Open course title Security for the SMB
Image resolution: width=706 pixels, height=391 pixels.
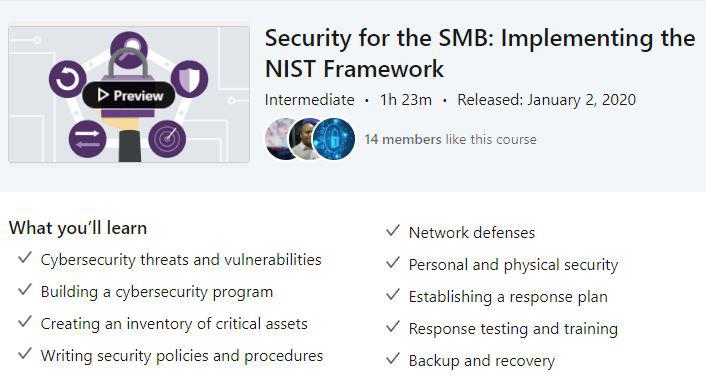pyautogui.click(x=480, y=53)
